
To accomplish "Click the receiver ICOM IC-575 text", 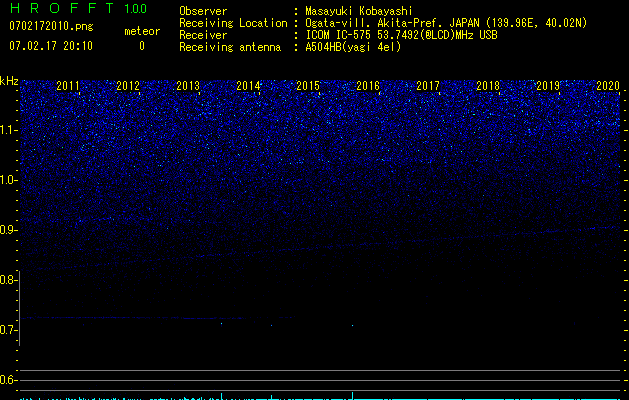I will point(401,35).
